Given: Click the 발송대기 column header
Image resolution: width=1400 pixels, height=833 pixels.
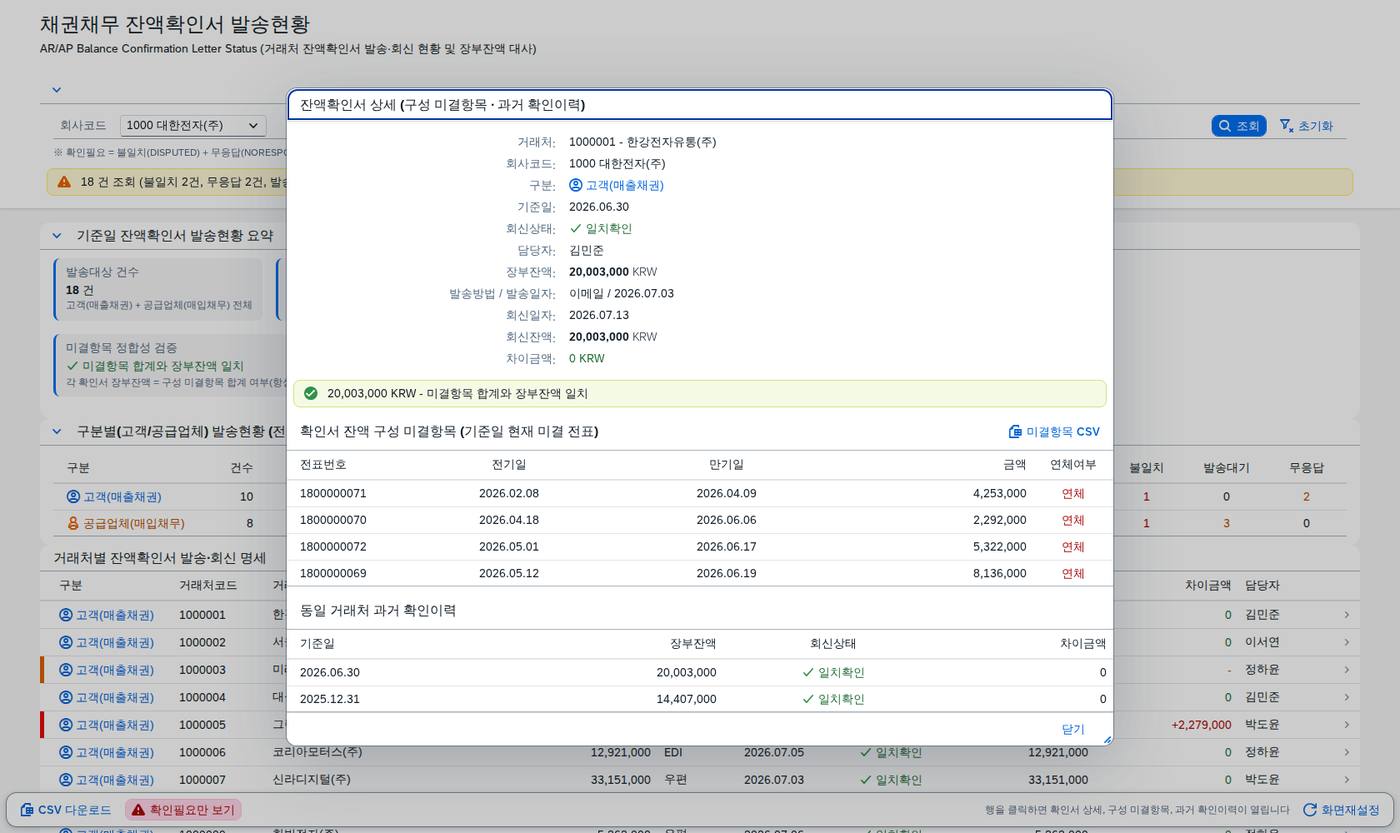Looking at the screenshot, I should pos(1226,468).
